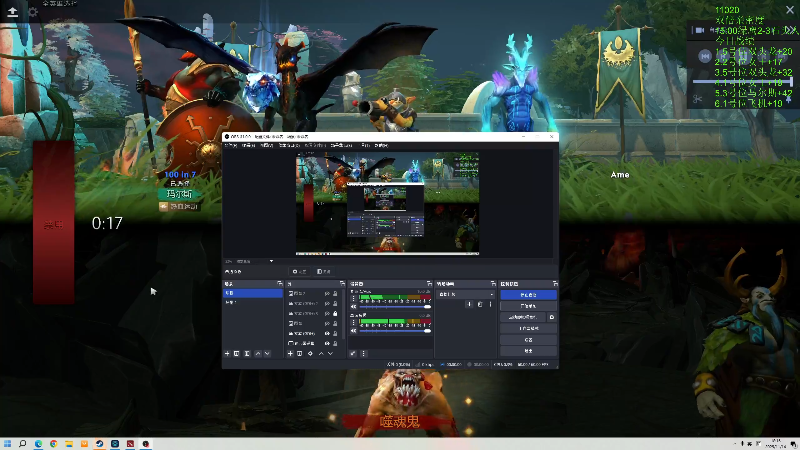
Task: Click the camera icon in top-right overlay
Action: pyautogui.click(x=699, y=30)
